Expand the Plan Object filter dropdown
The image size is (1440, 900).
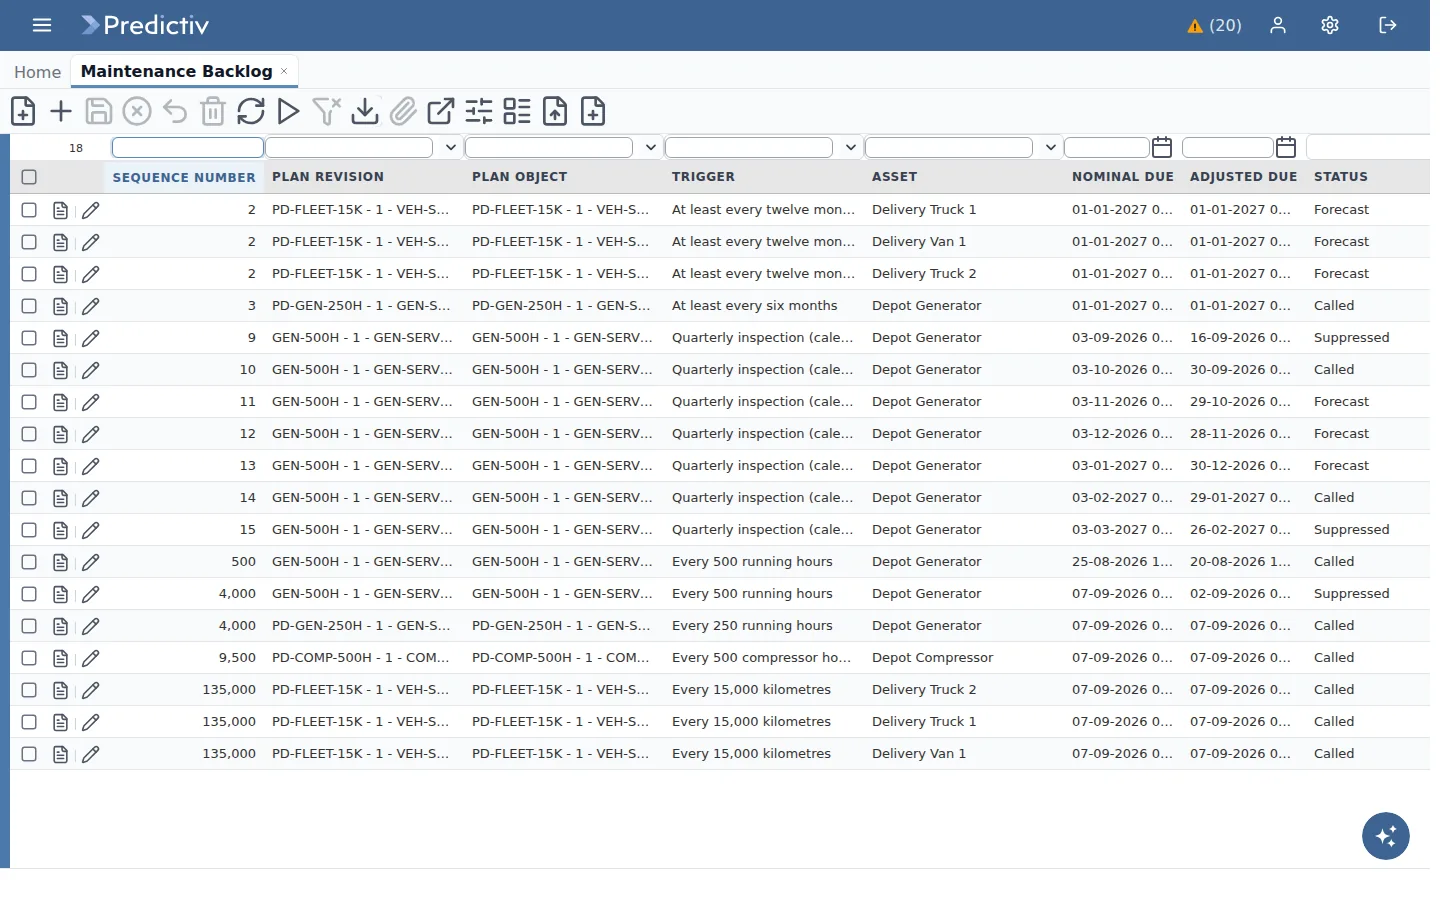pos(651,148)
